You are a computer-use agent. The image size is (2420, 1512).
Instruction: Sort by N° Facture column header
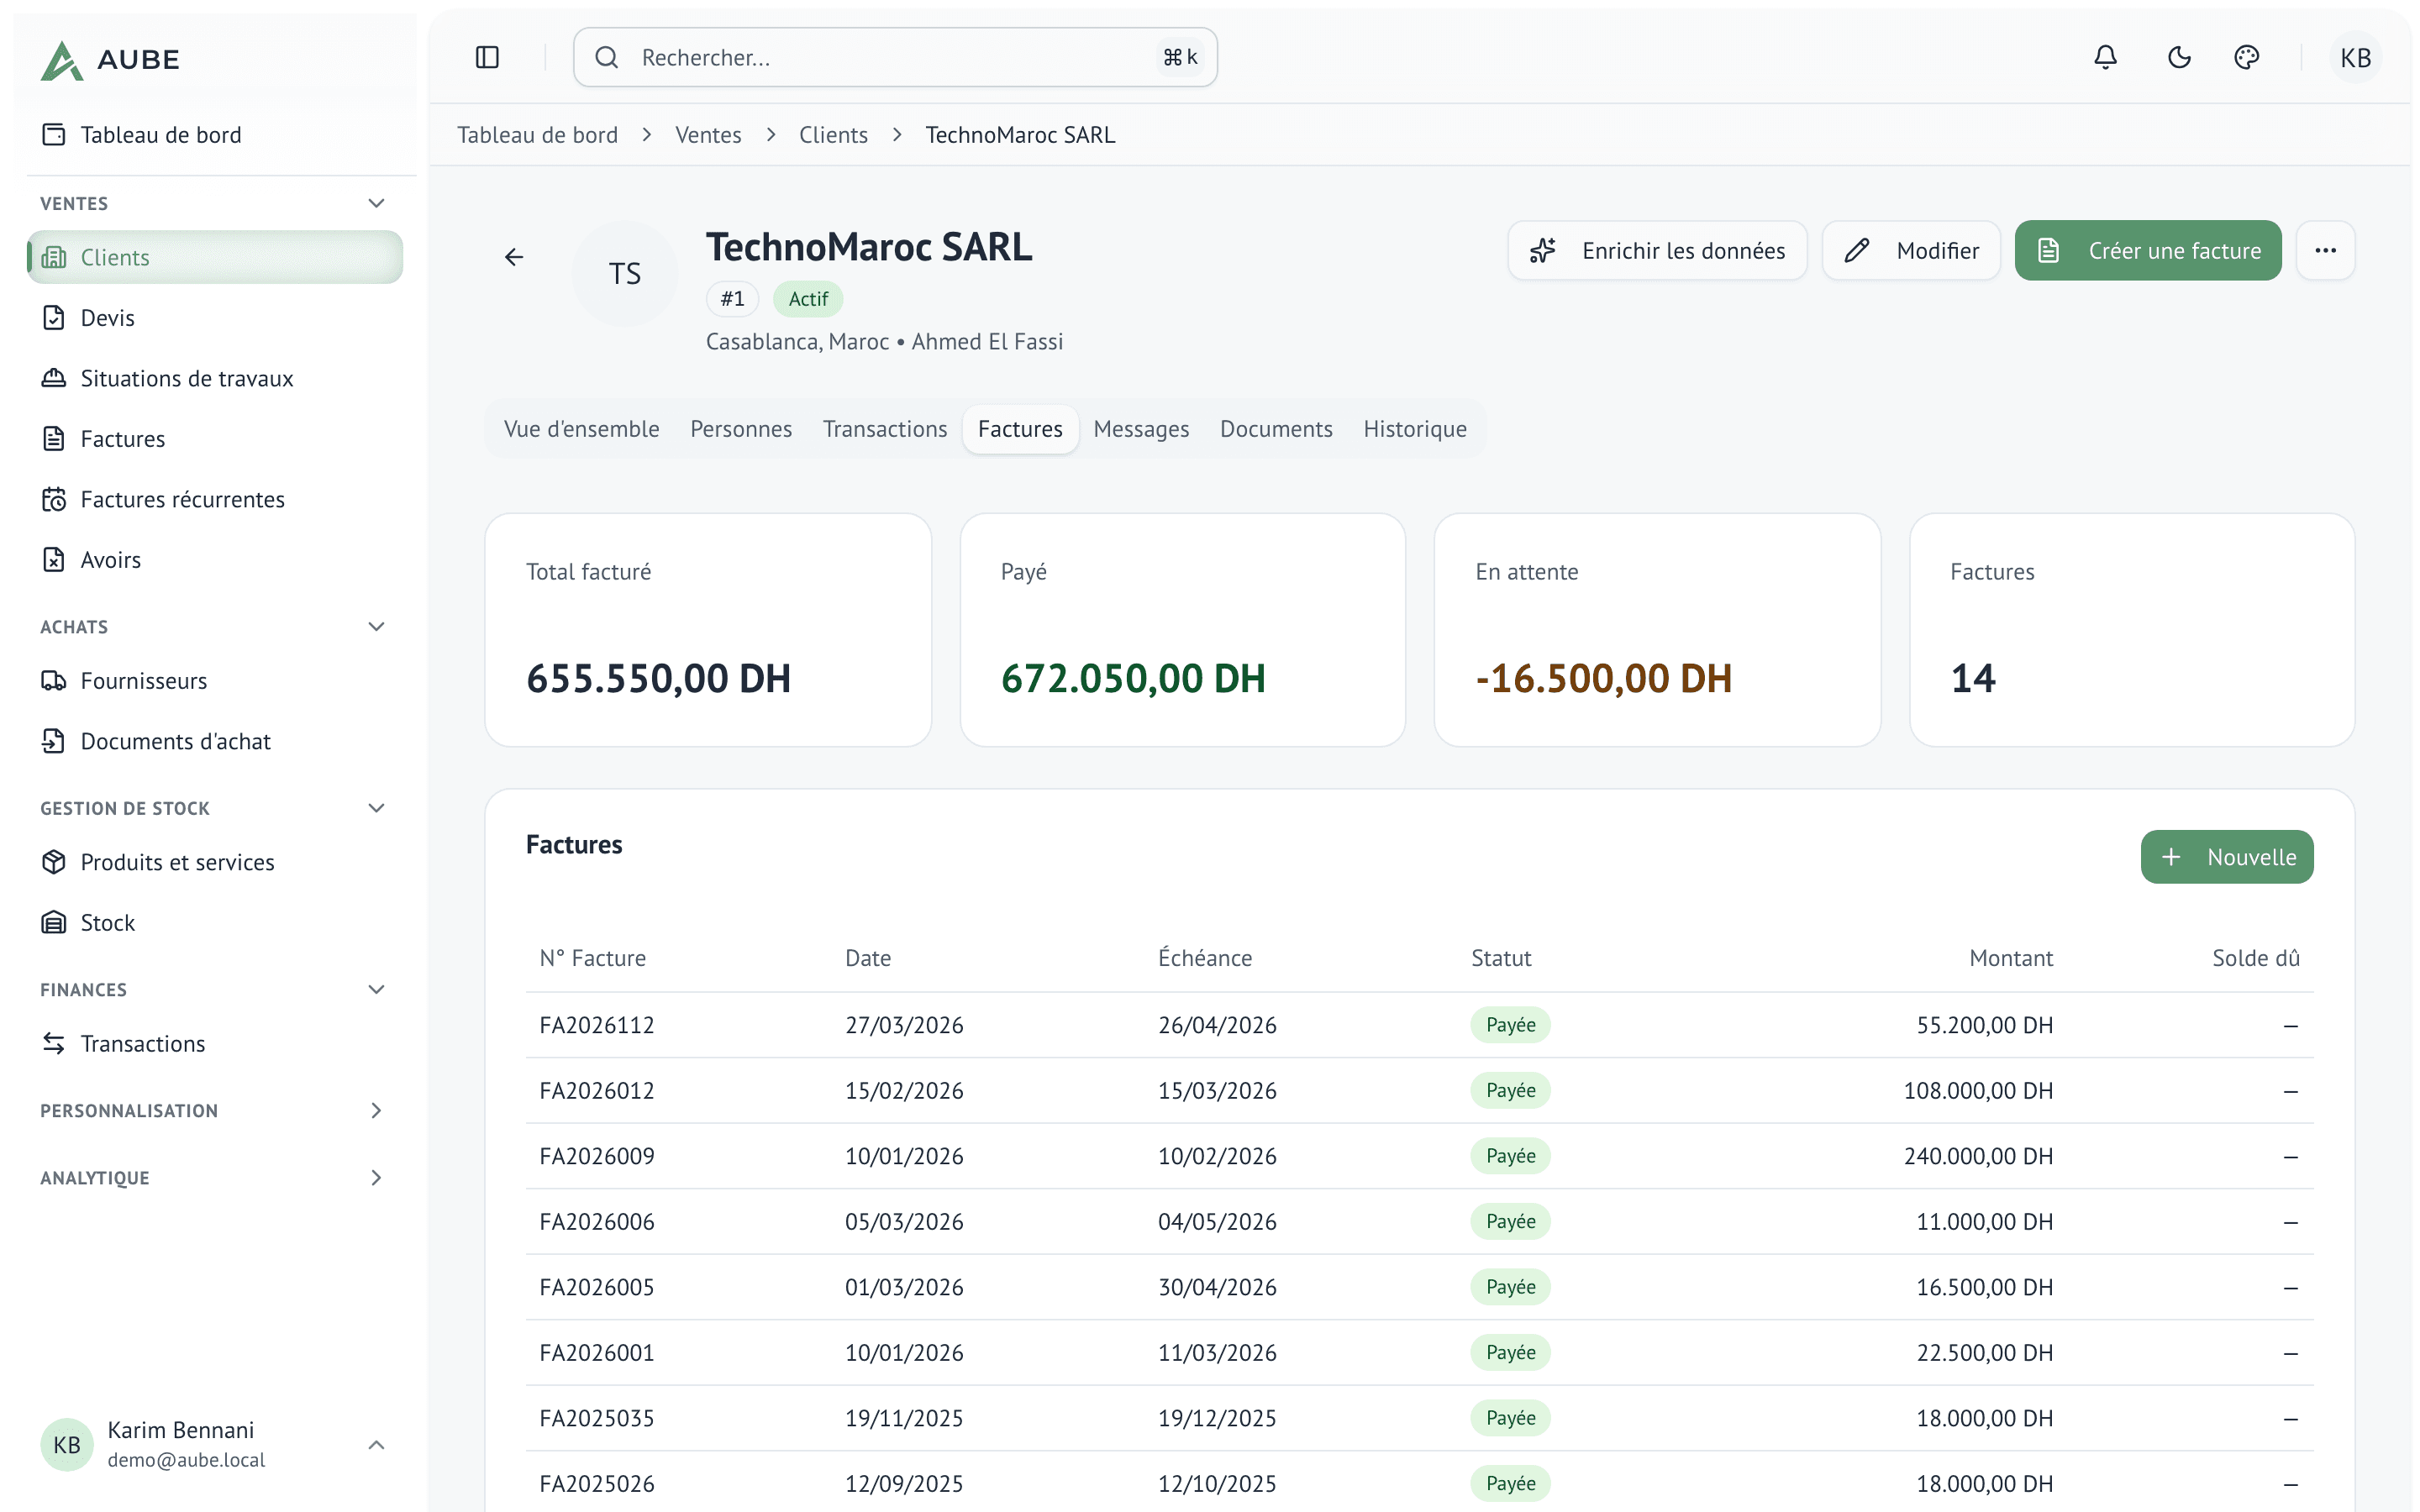click(x=593, y=958)
